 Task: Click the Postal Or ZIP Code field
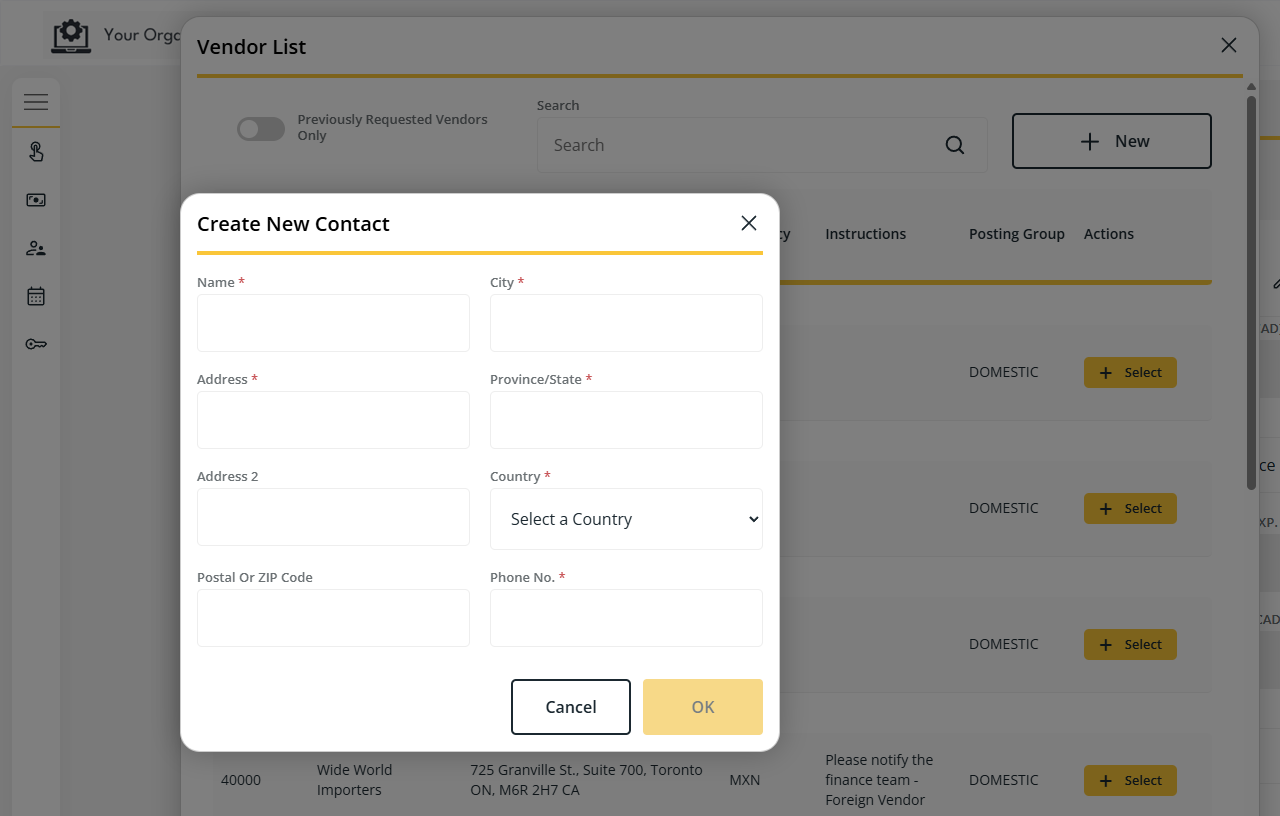coord(333,618)
